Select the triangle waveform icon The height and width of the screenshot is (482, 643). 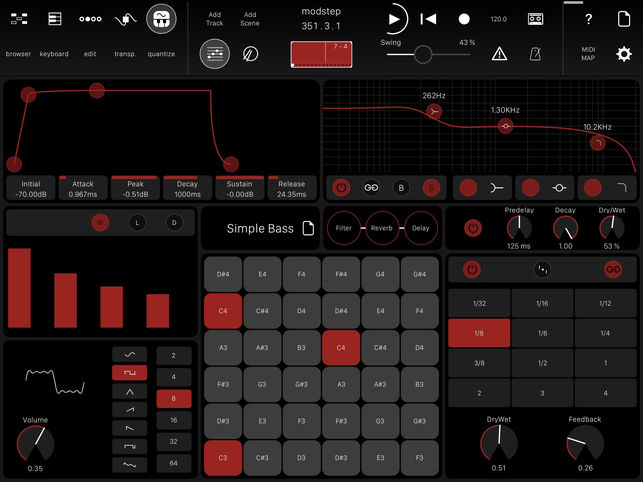coord(130,392)
